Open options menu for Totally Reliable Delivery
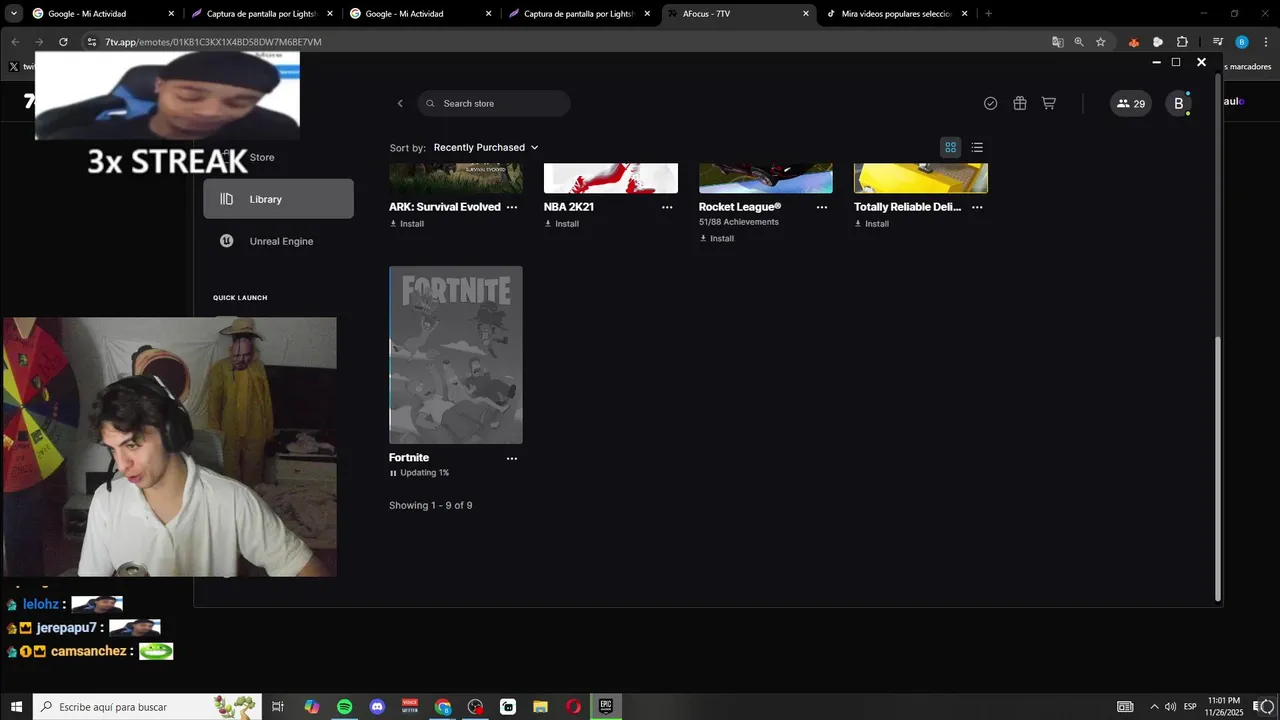 pos(977,207)
